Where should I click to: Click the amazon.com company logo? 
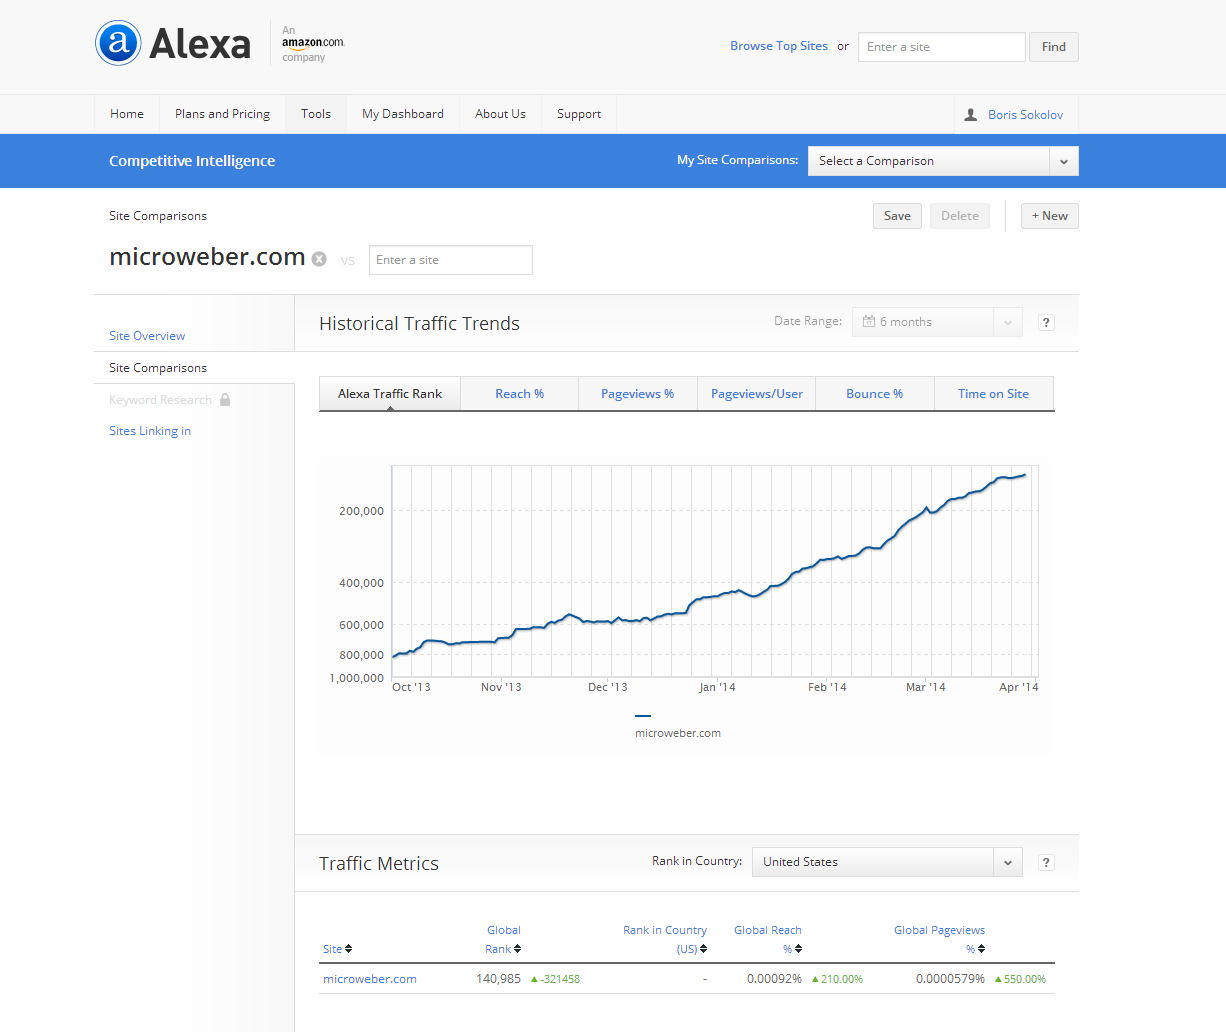click(313, 44)
